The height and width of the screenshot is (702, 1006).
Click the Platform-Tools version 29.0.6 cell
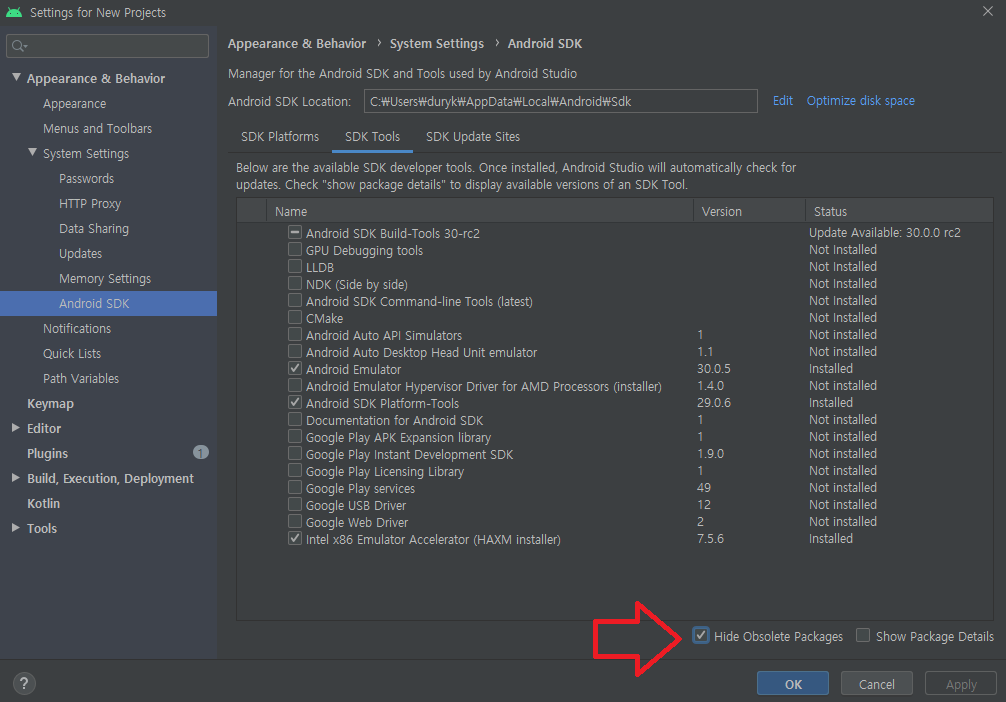[714, 402]
